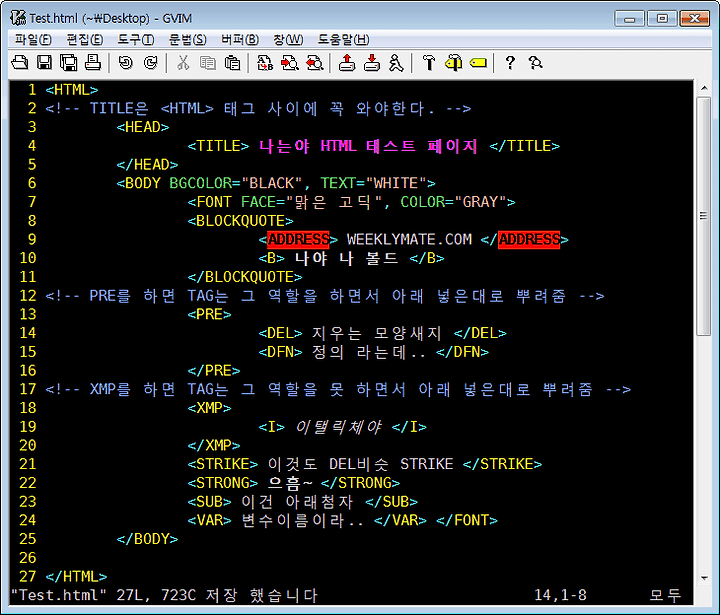
Task: Click closing </BODY> tag on line 25
Action: coord(147,539)
